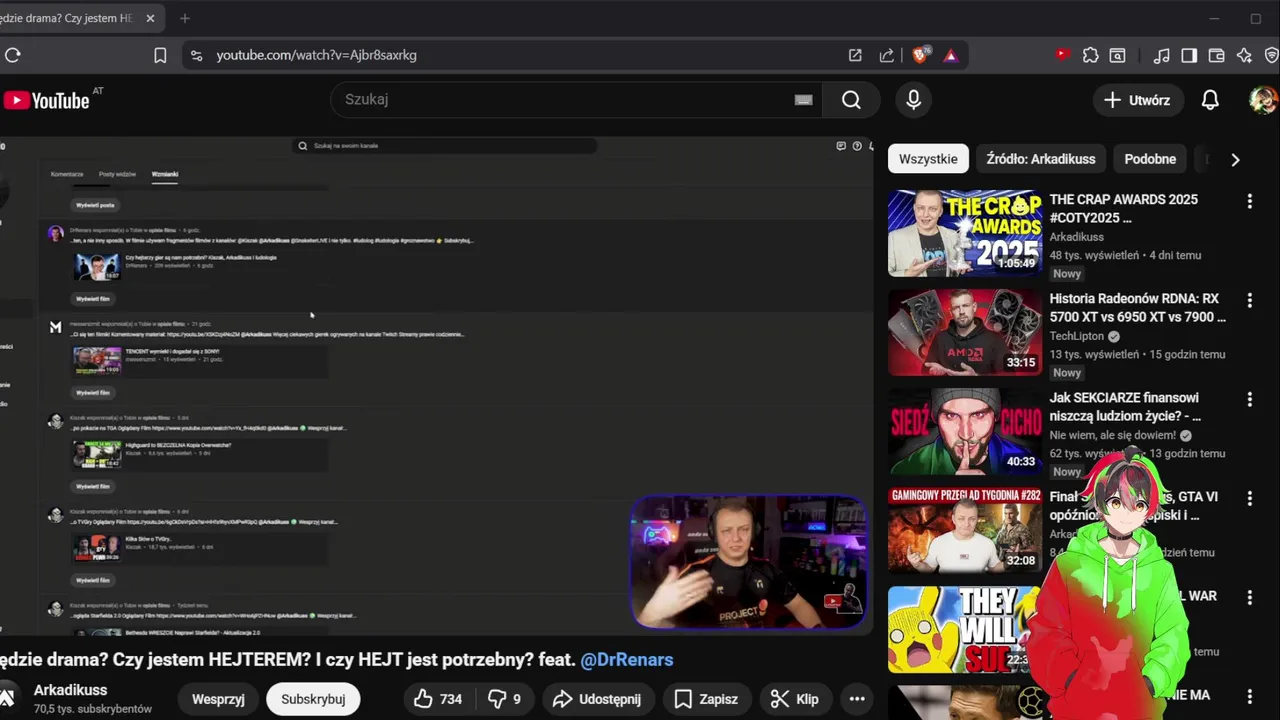Click the magnifier search button

pyautogui.click(x=851, y=99)
